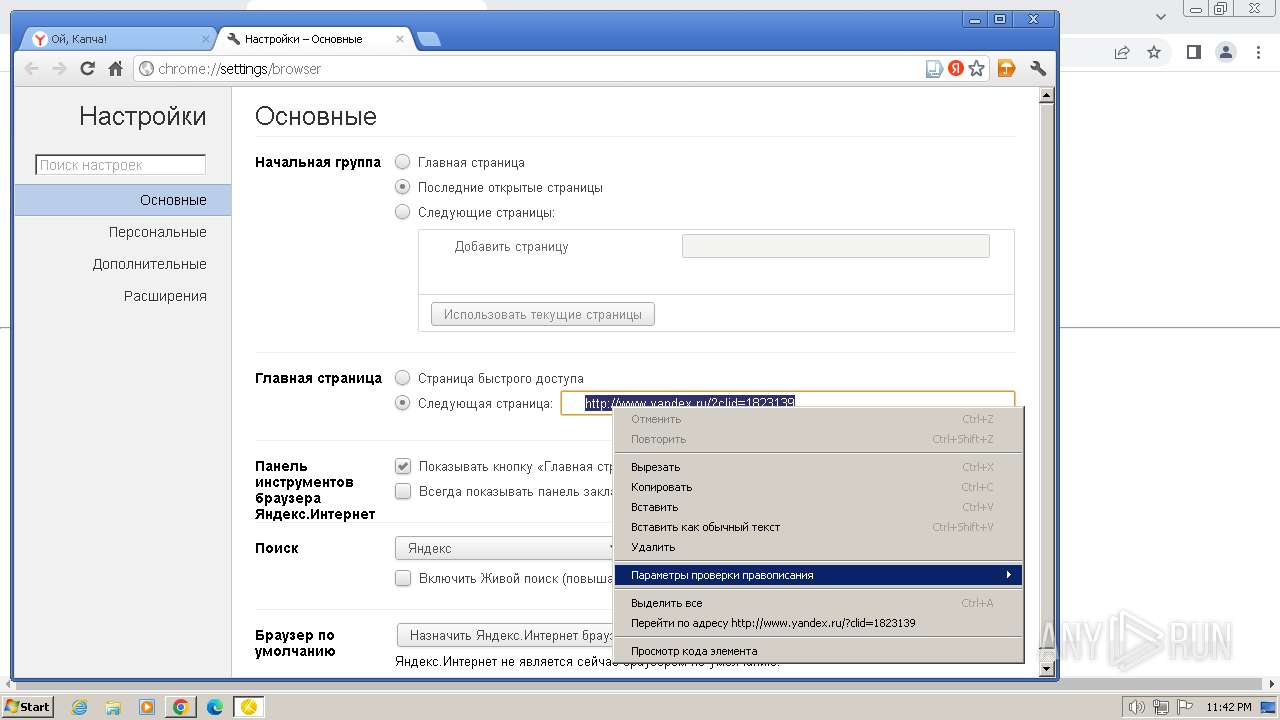
Task: Click the 'Поиск настроек' search field
Action: [x=120, y=165]
